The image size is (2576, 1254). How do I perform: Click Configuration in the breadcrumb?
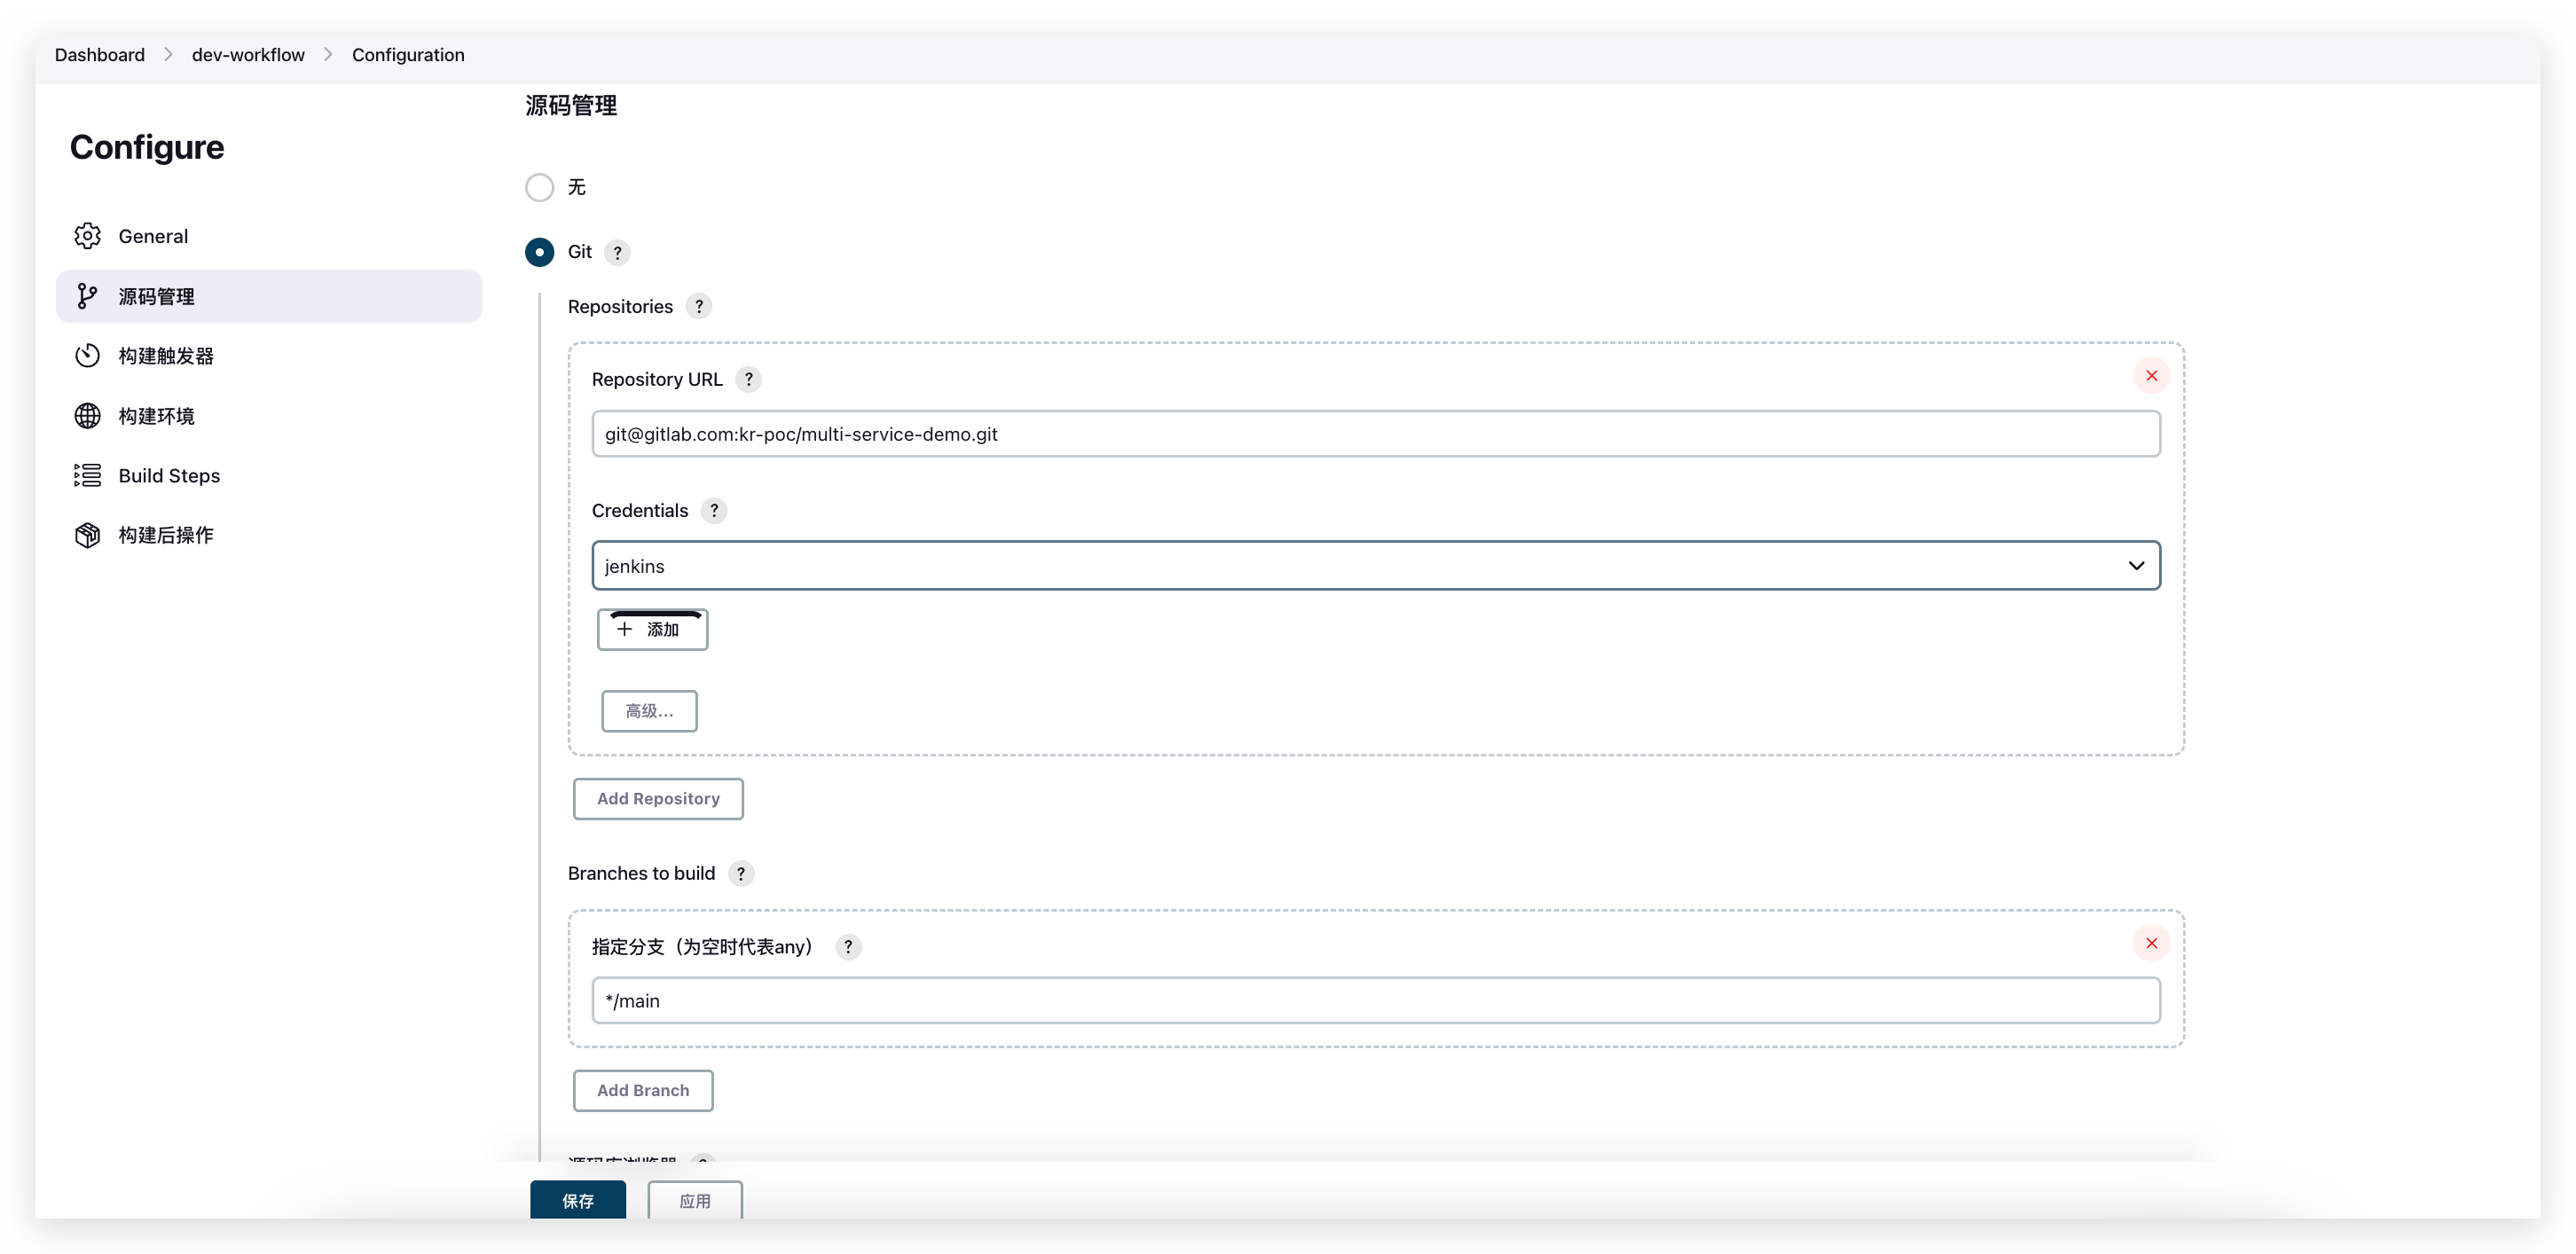408,55
